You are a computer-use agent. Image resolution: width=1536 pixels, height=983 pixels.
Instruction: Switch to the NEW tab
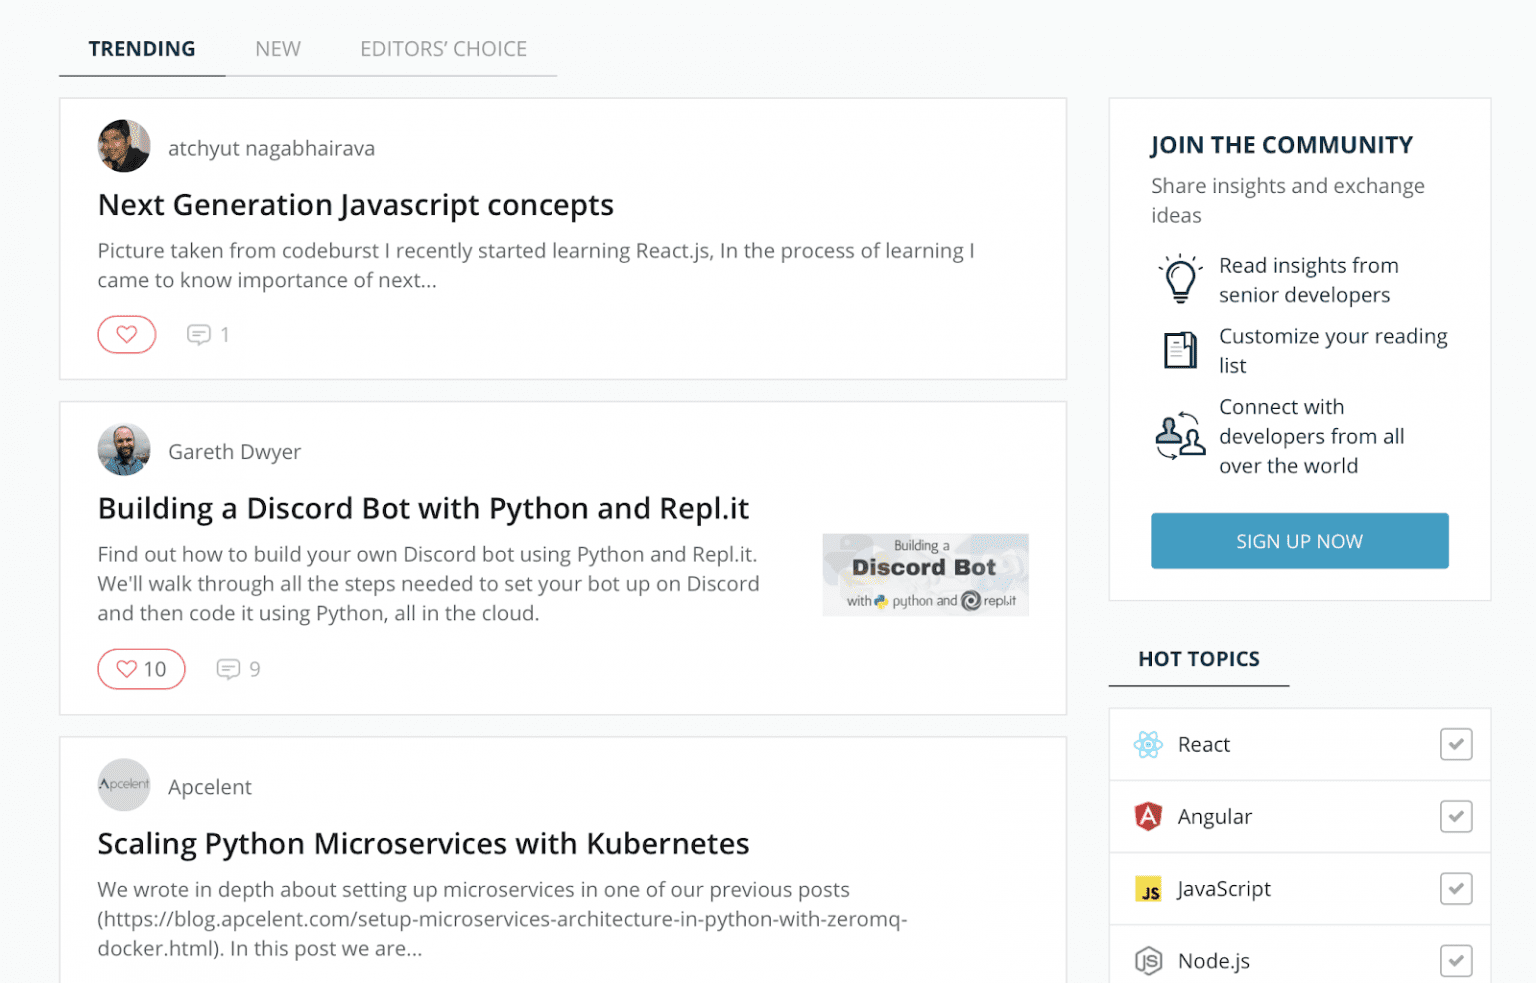coord(277,48)
